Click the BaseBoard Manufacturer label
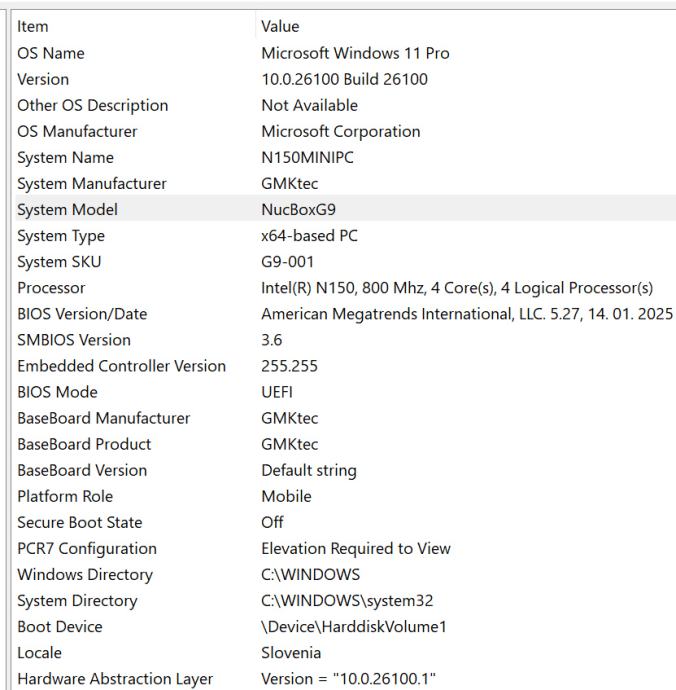Image resolution: width=676 pixels, height=690 pixels. pyautogui.click(x=104, y=418)
